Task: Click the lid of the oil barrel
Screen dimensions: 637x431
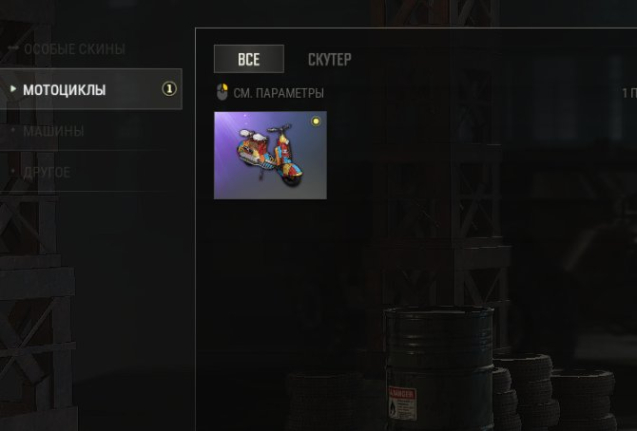Action: [439, 314]
